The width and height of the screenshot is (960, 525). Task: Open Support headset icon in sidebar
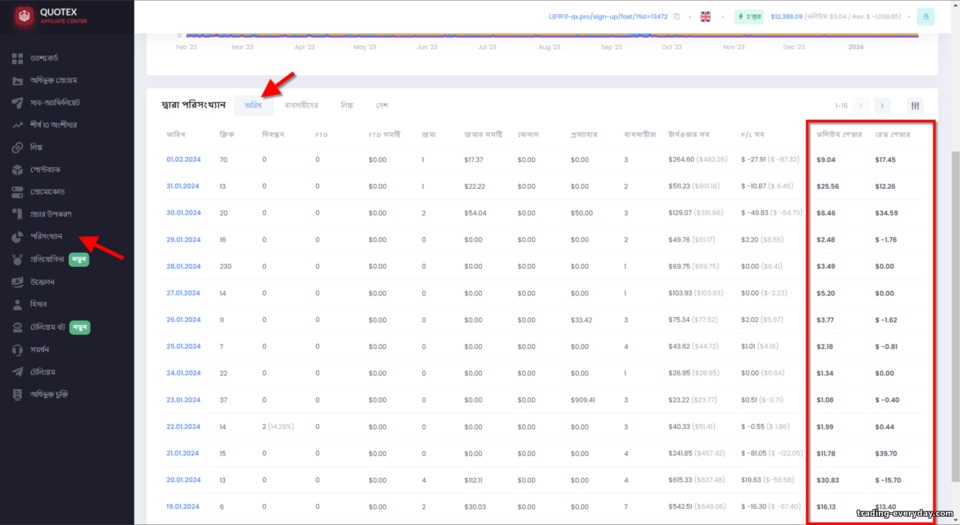17,350
